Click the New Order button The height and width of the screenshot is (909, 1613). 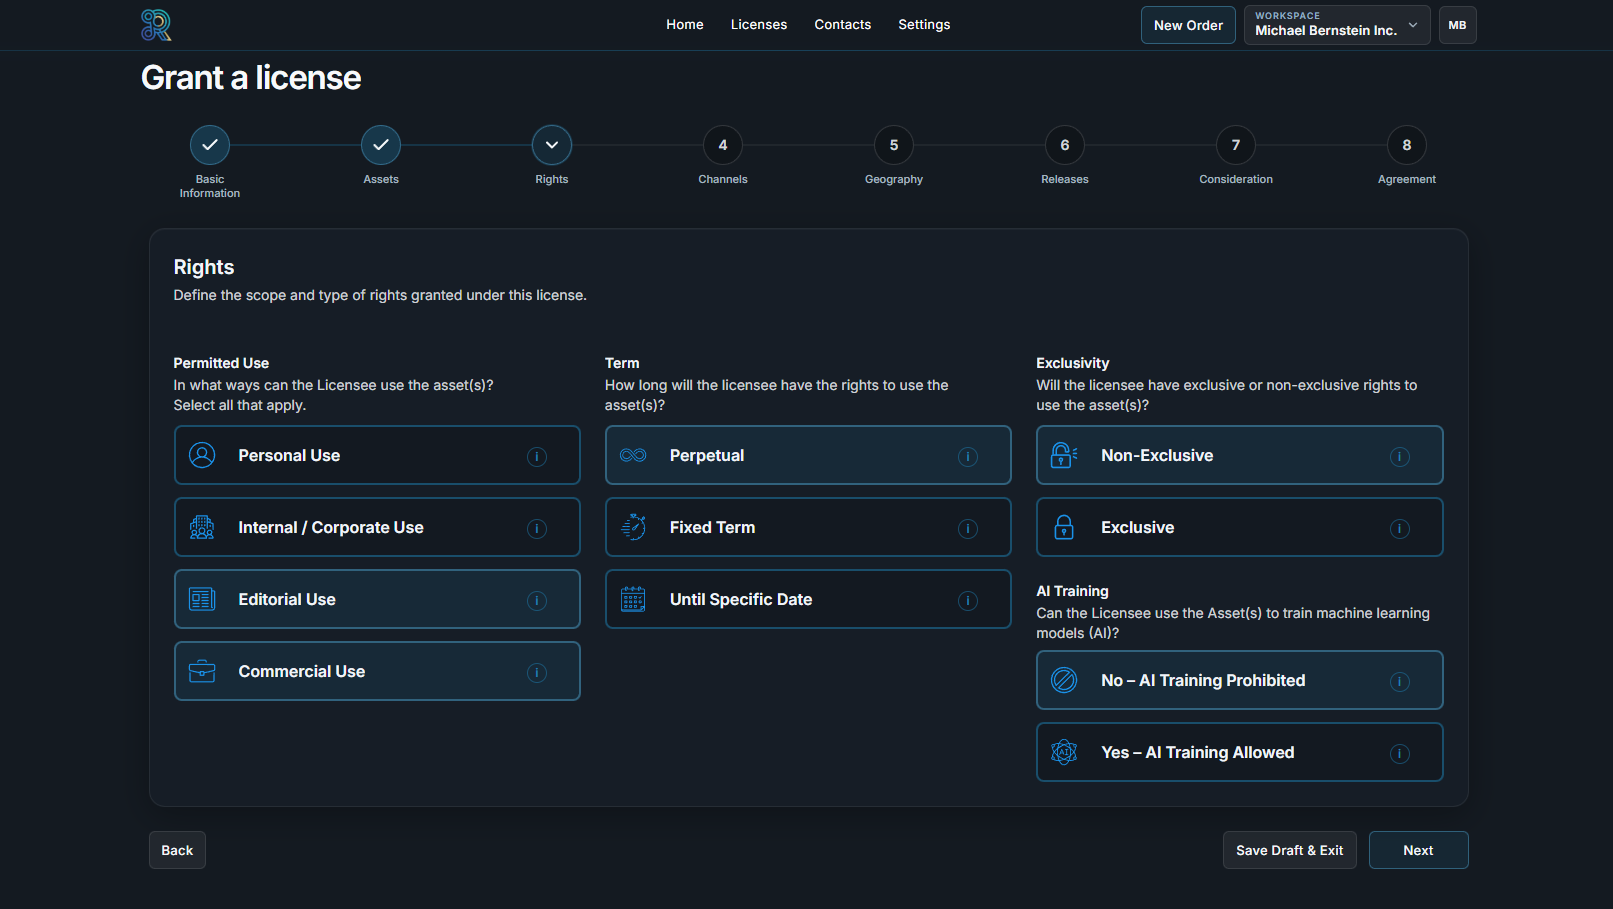click(x=1188, y=25)
